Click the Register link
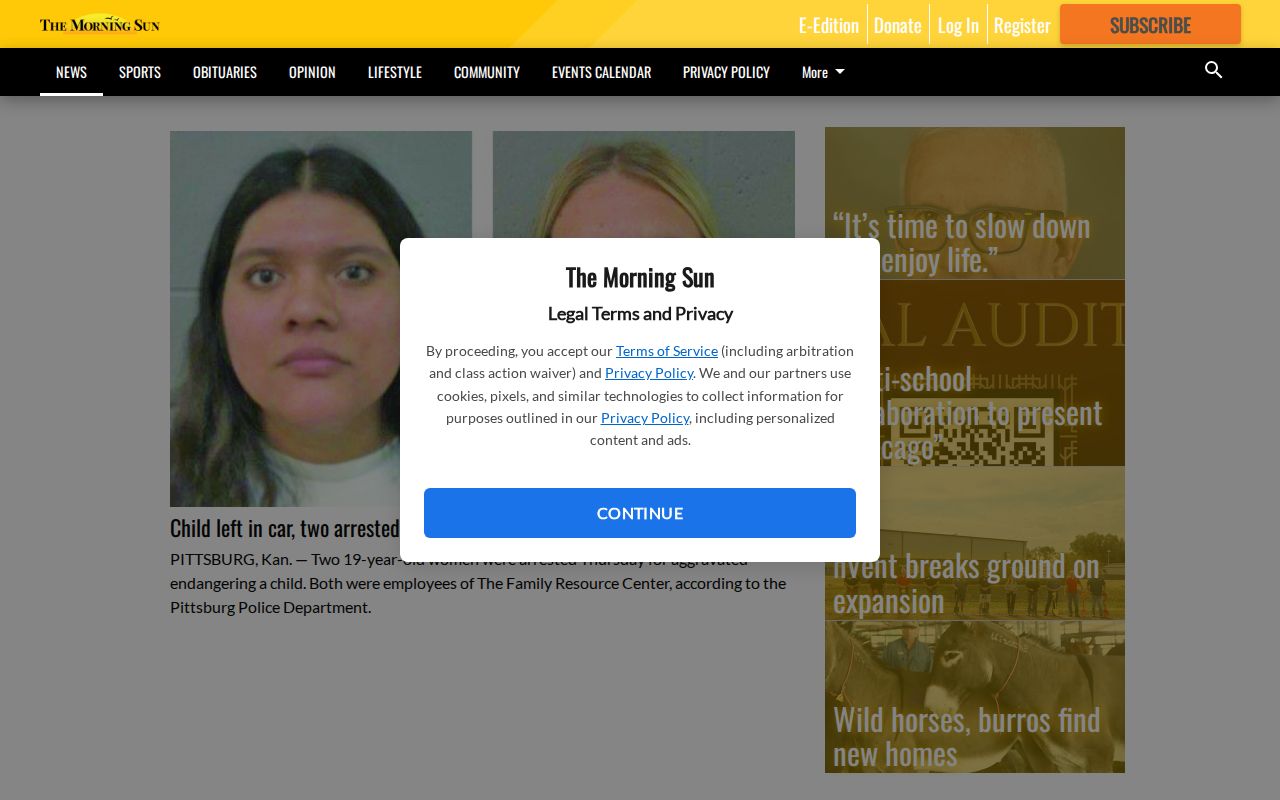 [x=1022, y=25]
